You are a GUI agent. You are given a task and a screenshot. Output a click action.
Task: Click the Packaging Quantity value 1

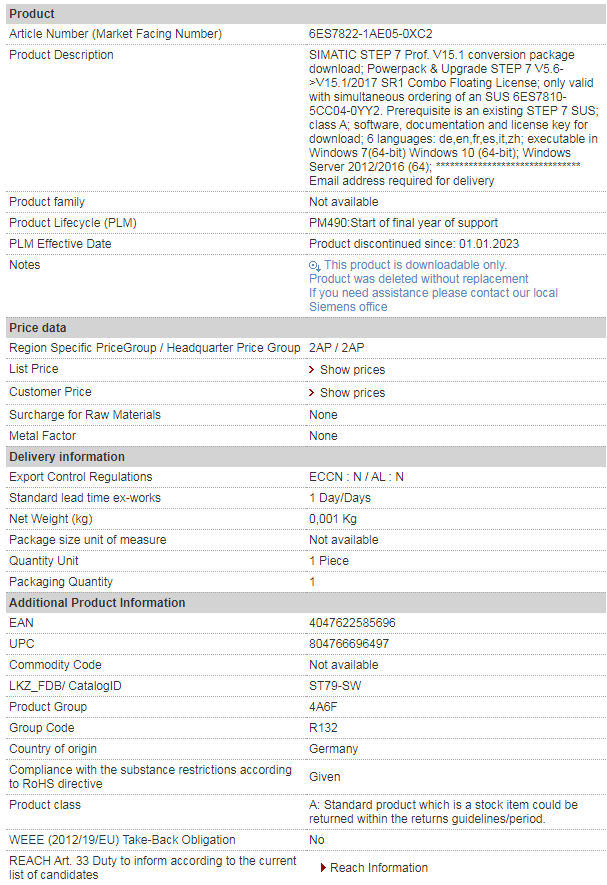click(x=312, y=582)
